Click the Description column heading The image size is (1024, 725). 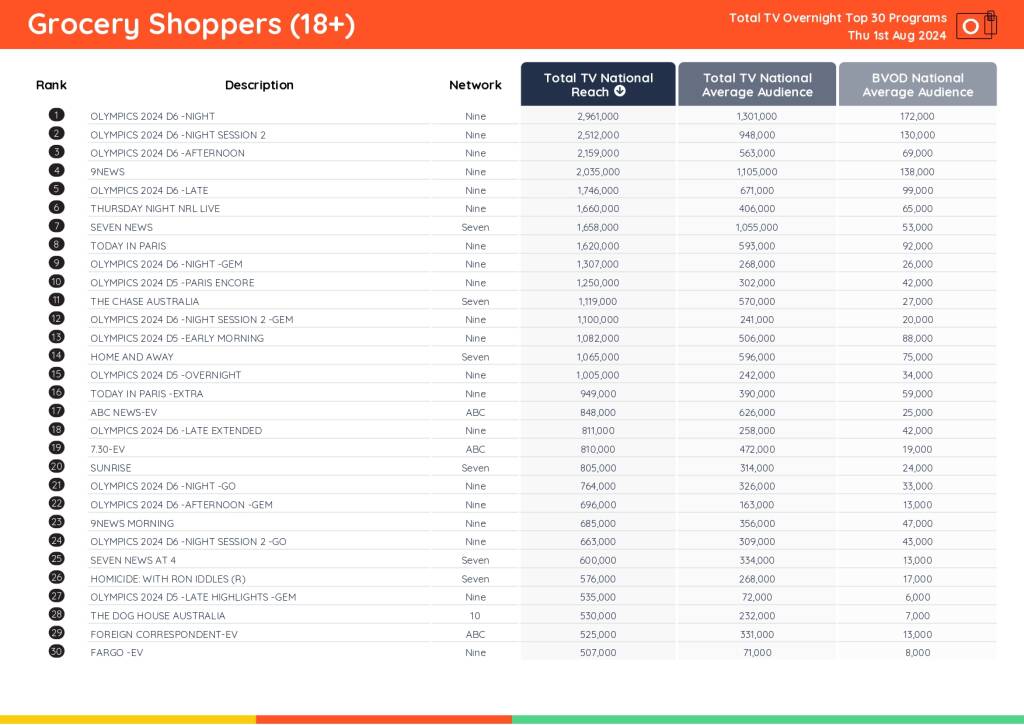[x=259, y=85]
